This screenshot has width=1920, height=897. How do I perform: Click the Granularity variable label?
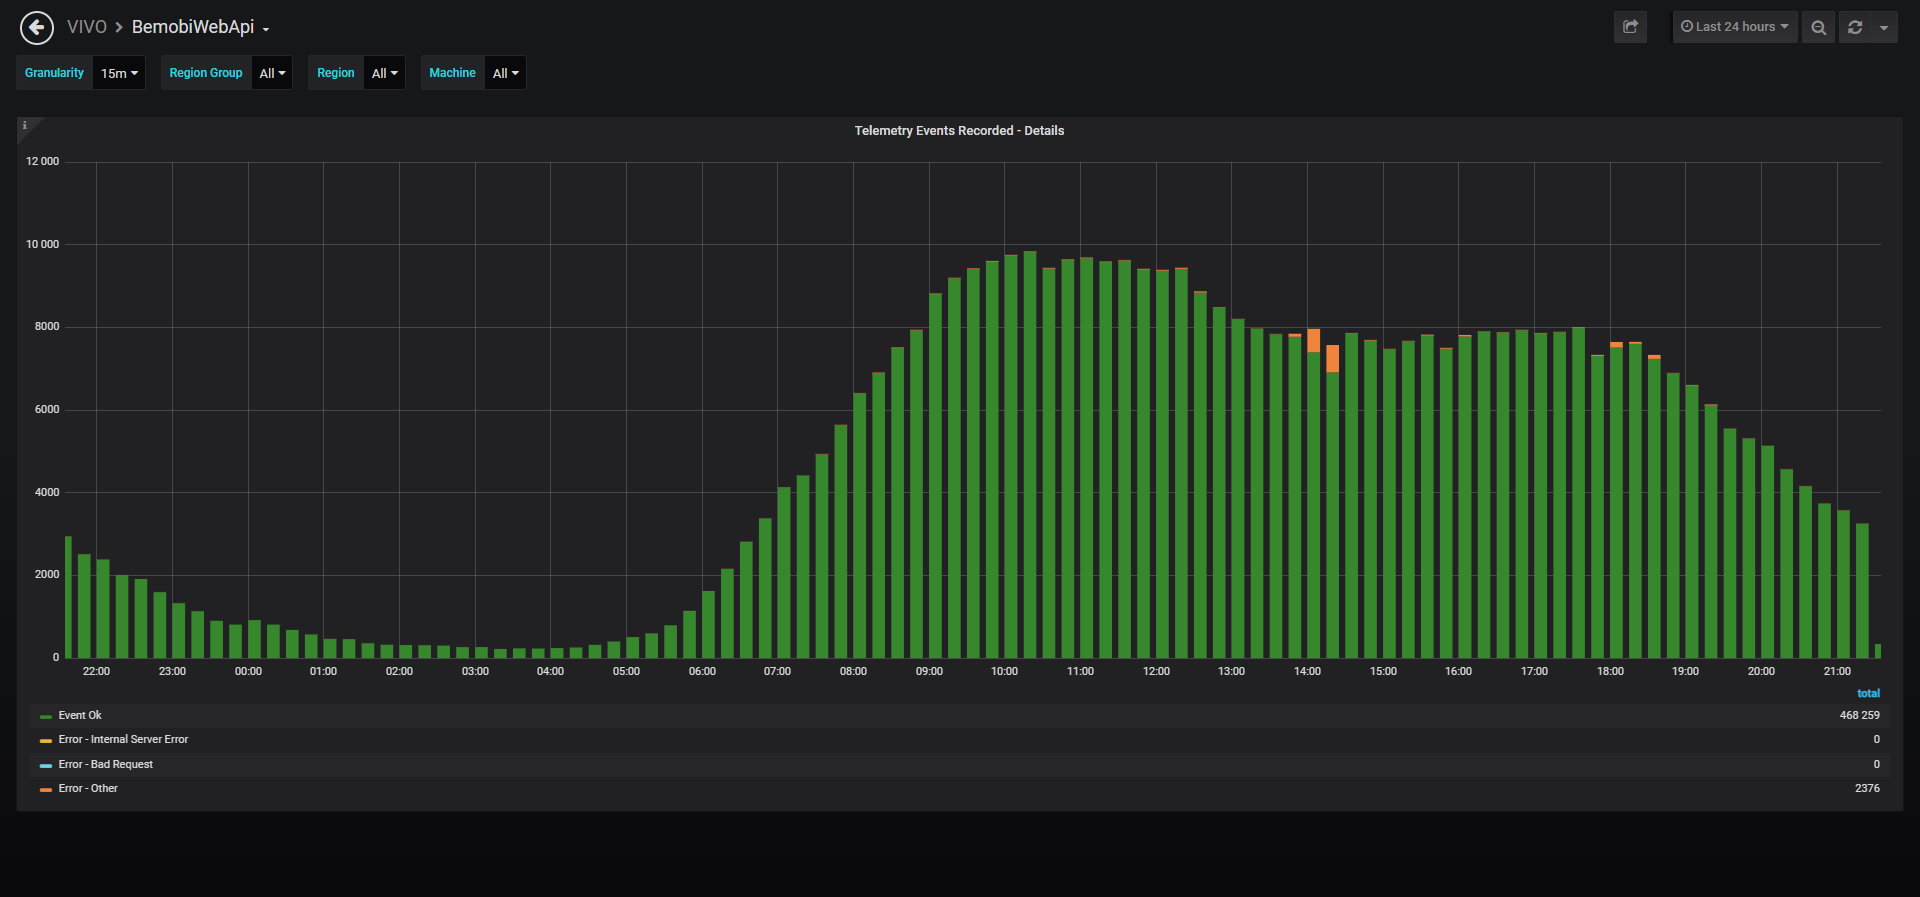55,73
